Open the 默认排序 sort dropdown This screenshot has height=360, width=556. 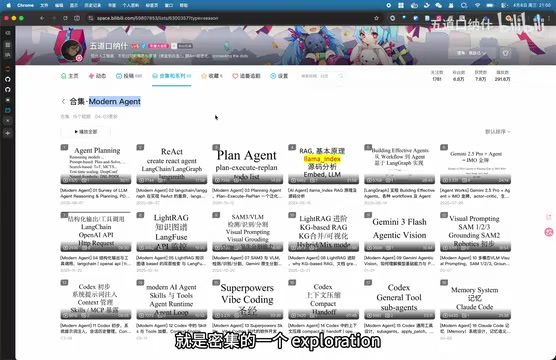497,132
